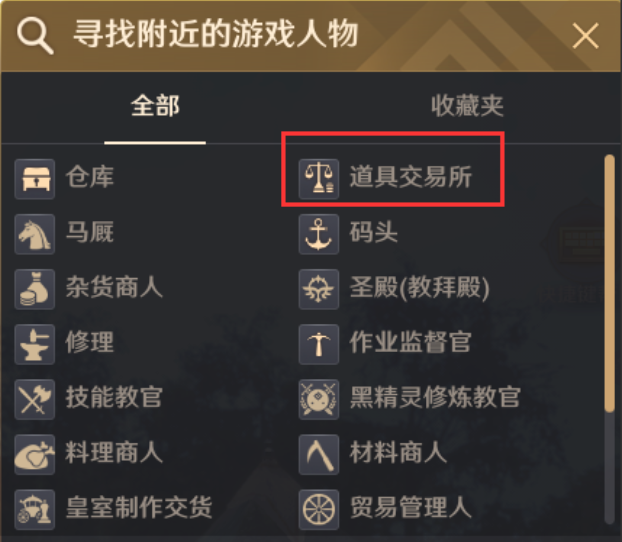Viewport: 622px width, 542px height.
Task: Click the 道具交易所 scales icon
Action: point(319,179)
